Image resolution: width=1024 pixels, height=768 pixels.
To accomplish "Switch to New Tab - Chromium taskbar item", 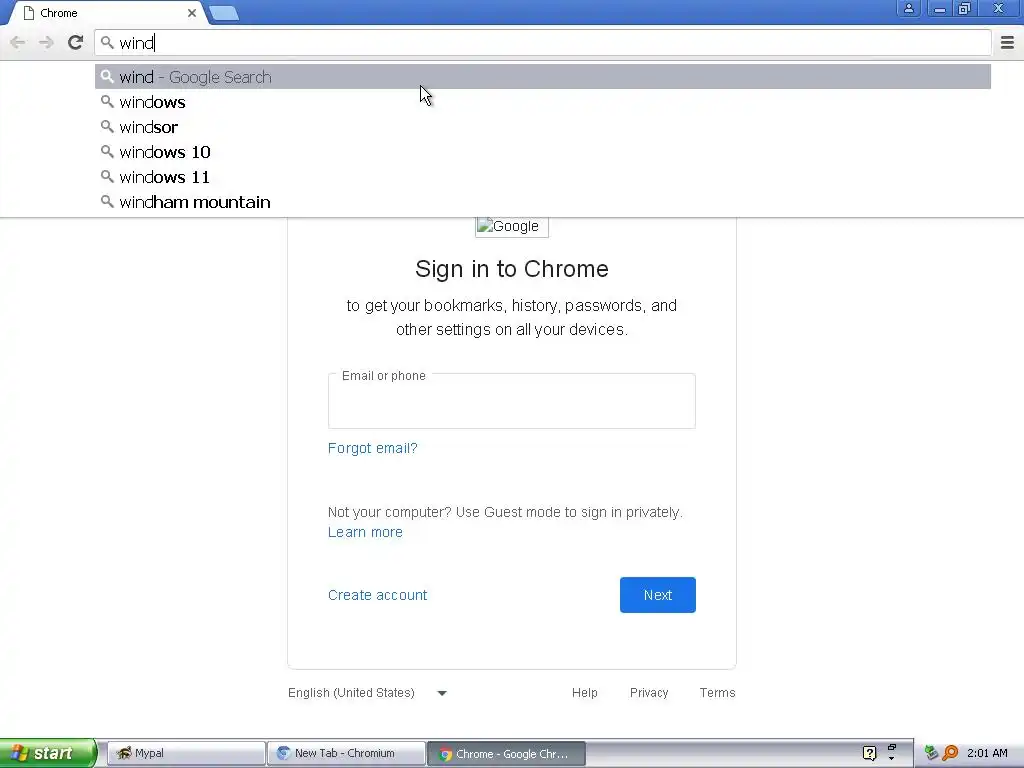I will [x=345, y=753].
